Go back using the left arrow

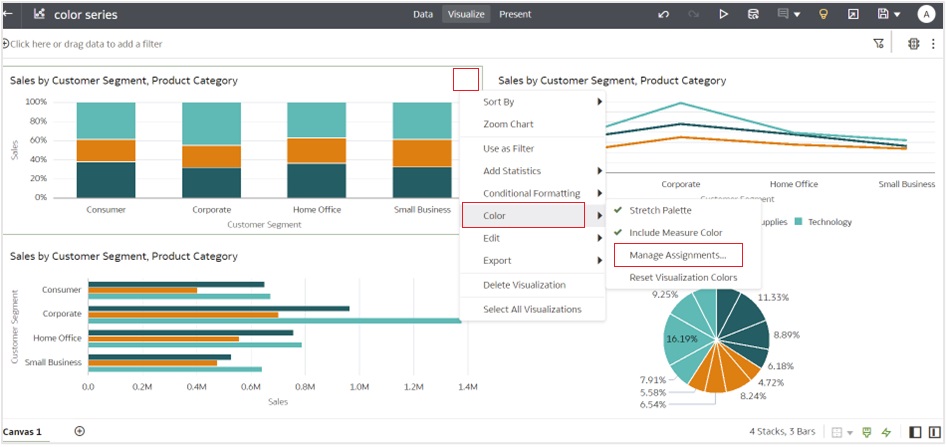(8, 15)
